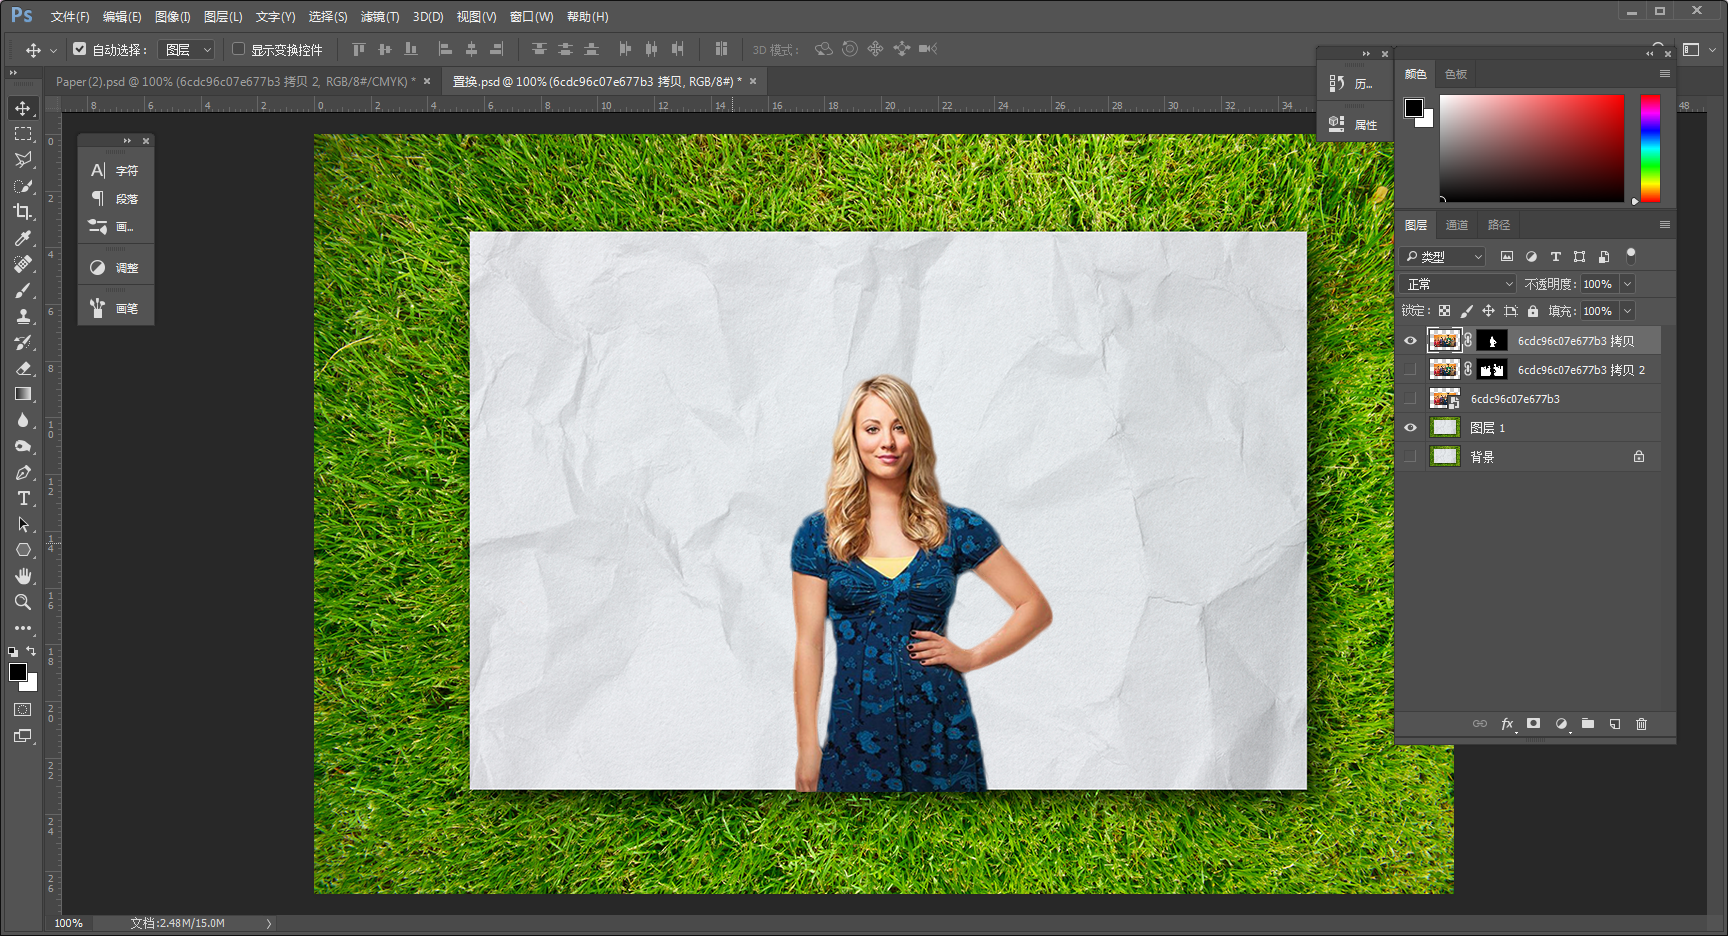Open the 属性 panel button

coord(1354,125)
